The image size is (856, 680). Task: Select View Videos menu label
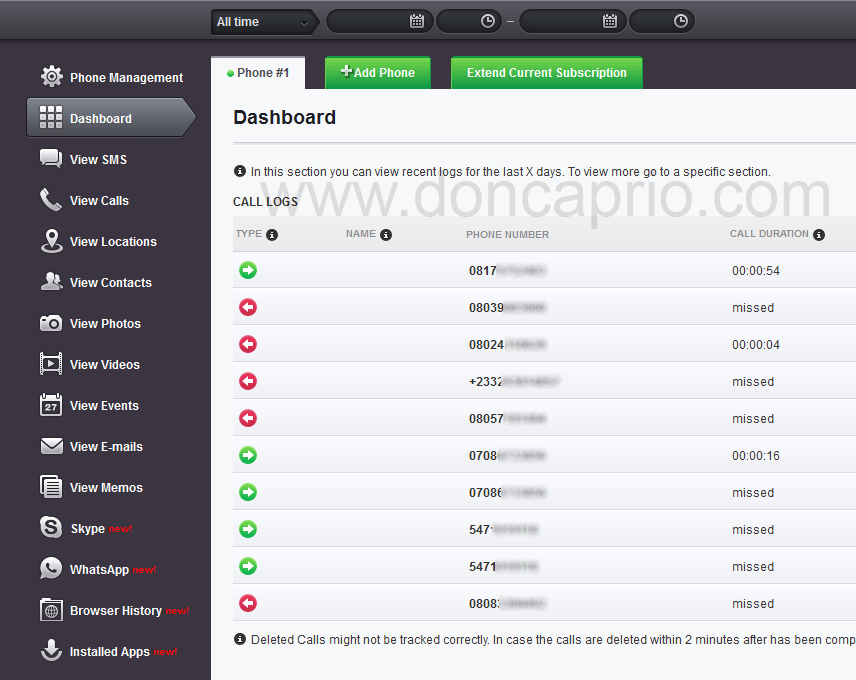[105, 365]
